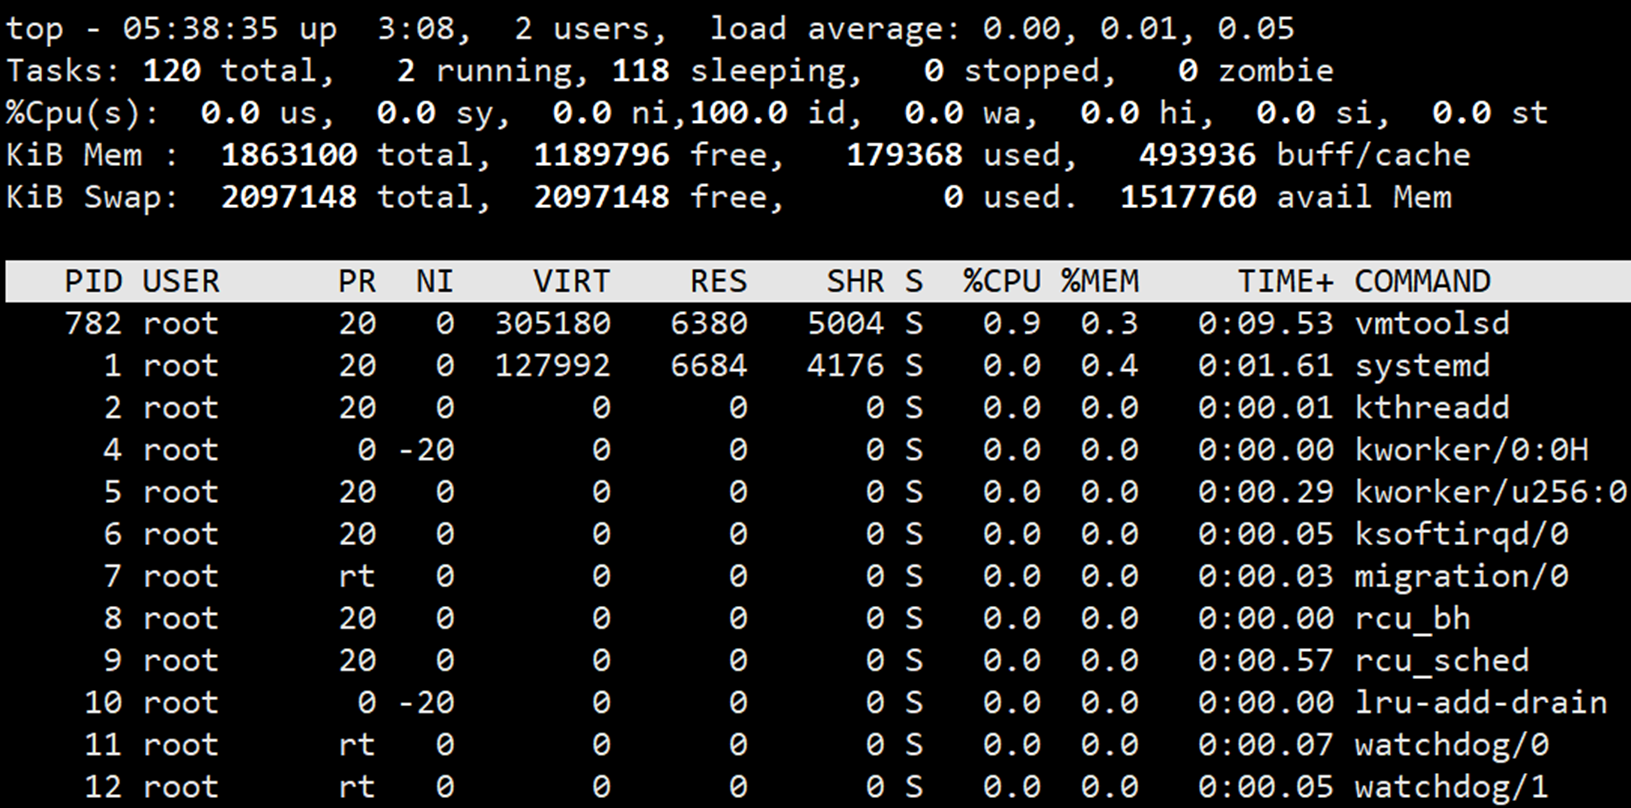Click the VIRT column header
Screen dimensions: 1631x808
click(571, 281)
